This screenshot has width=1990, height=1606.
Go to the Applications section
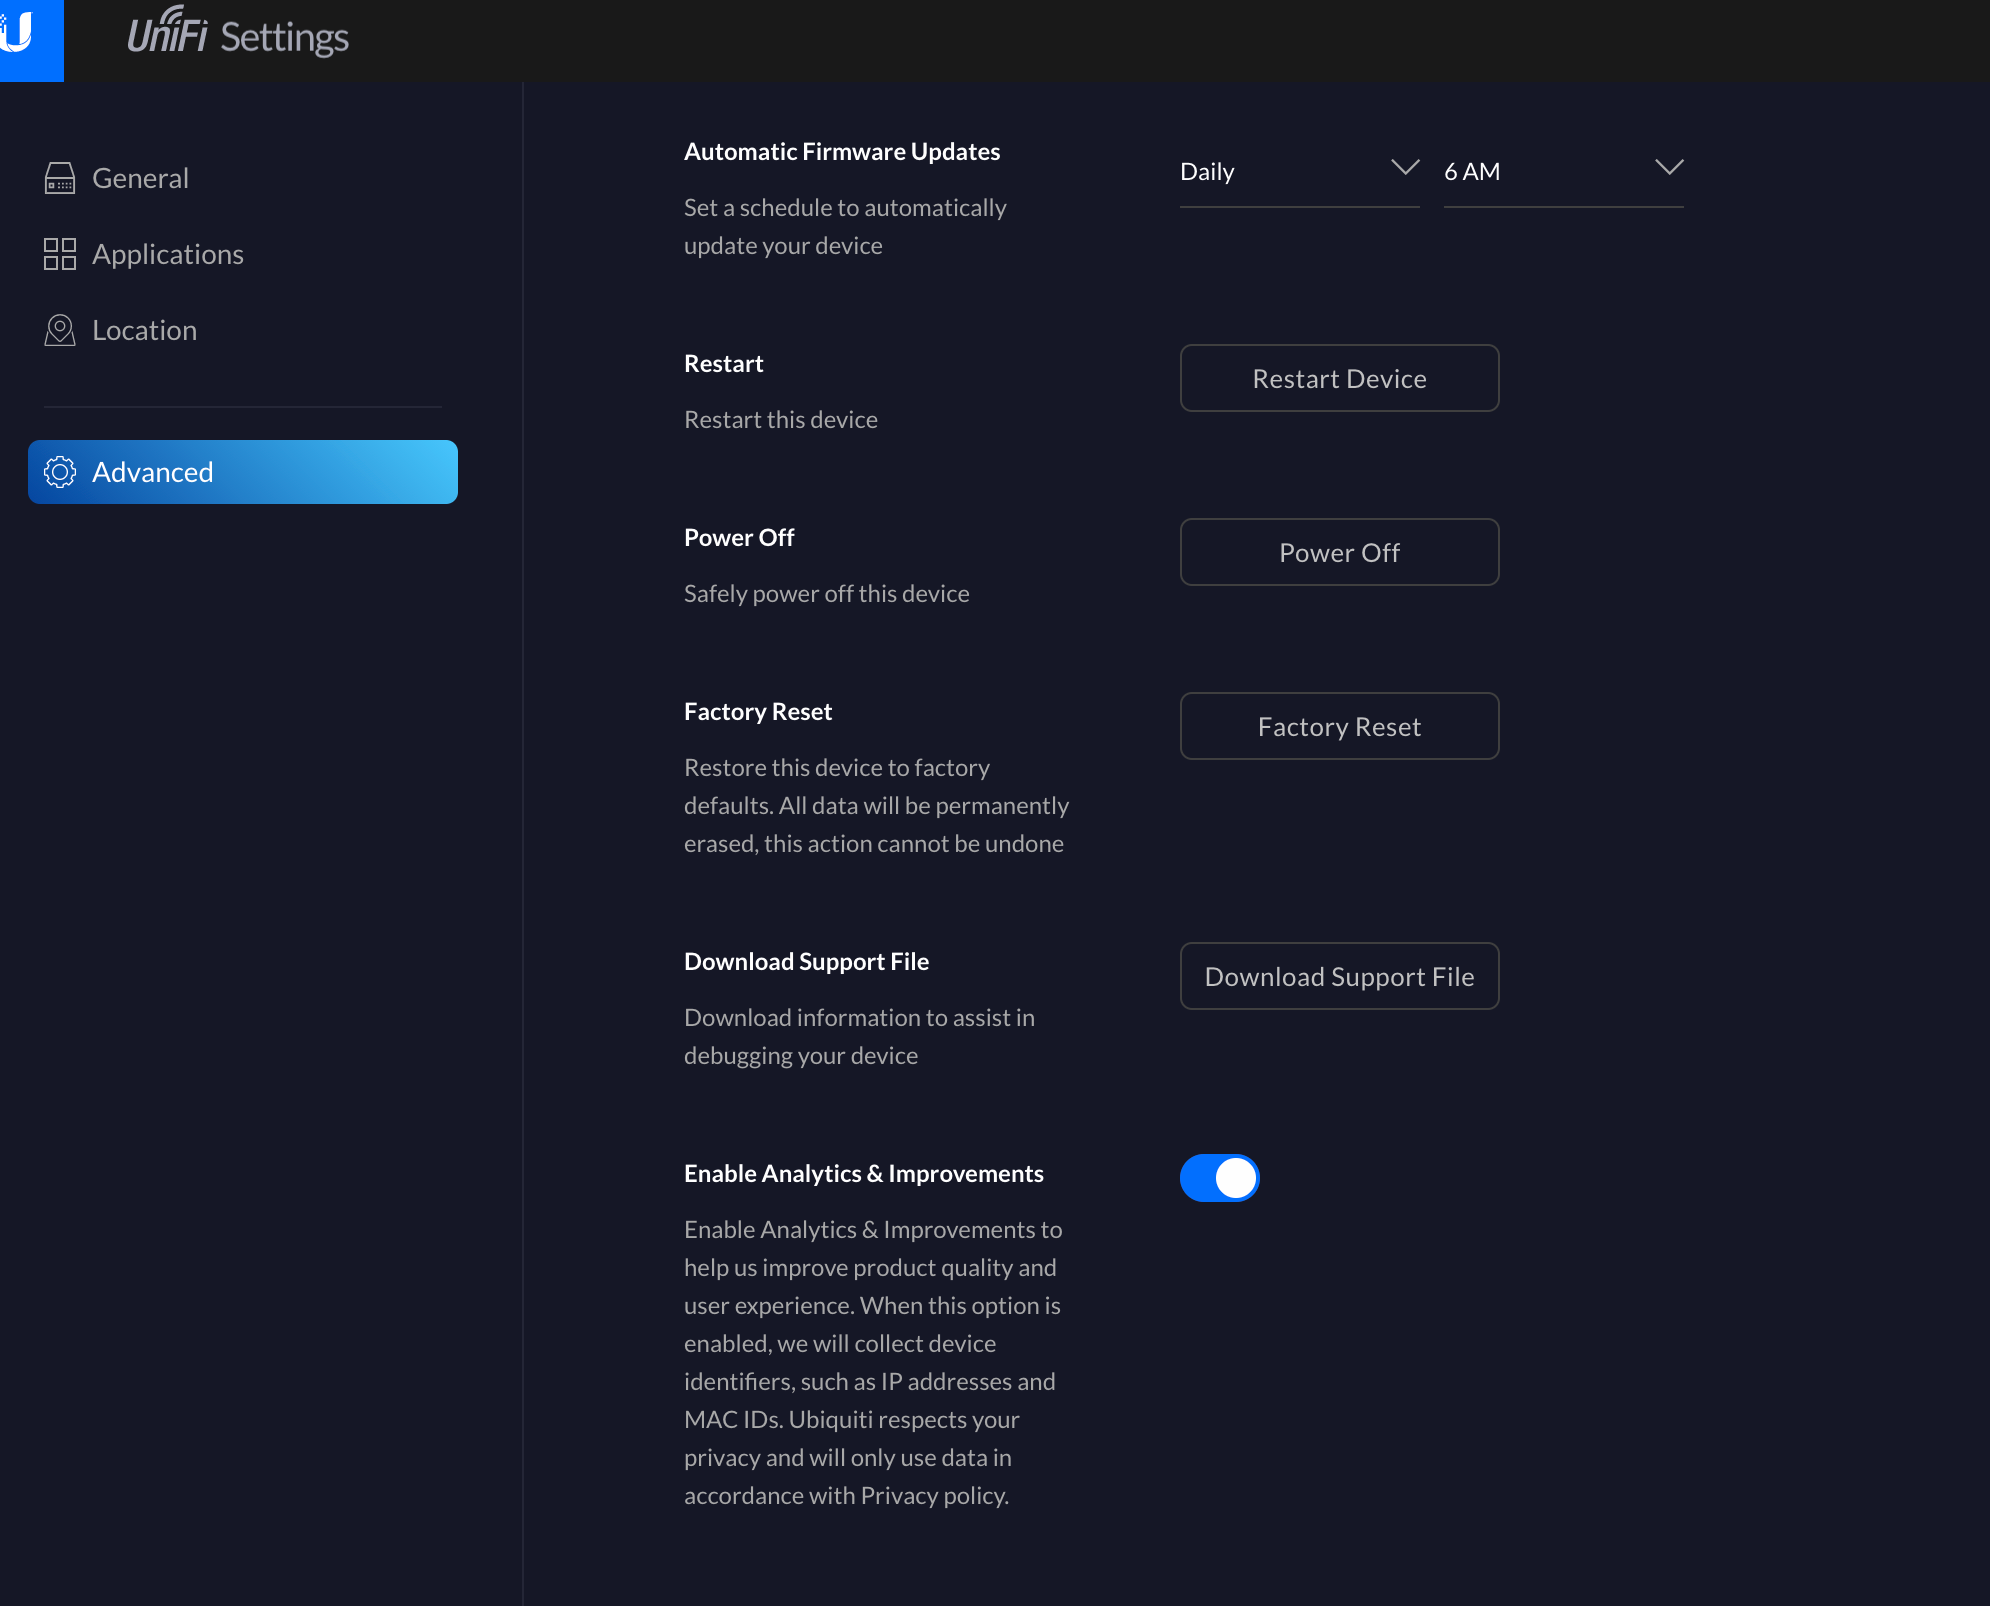click(x=168, y=254)
